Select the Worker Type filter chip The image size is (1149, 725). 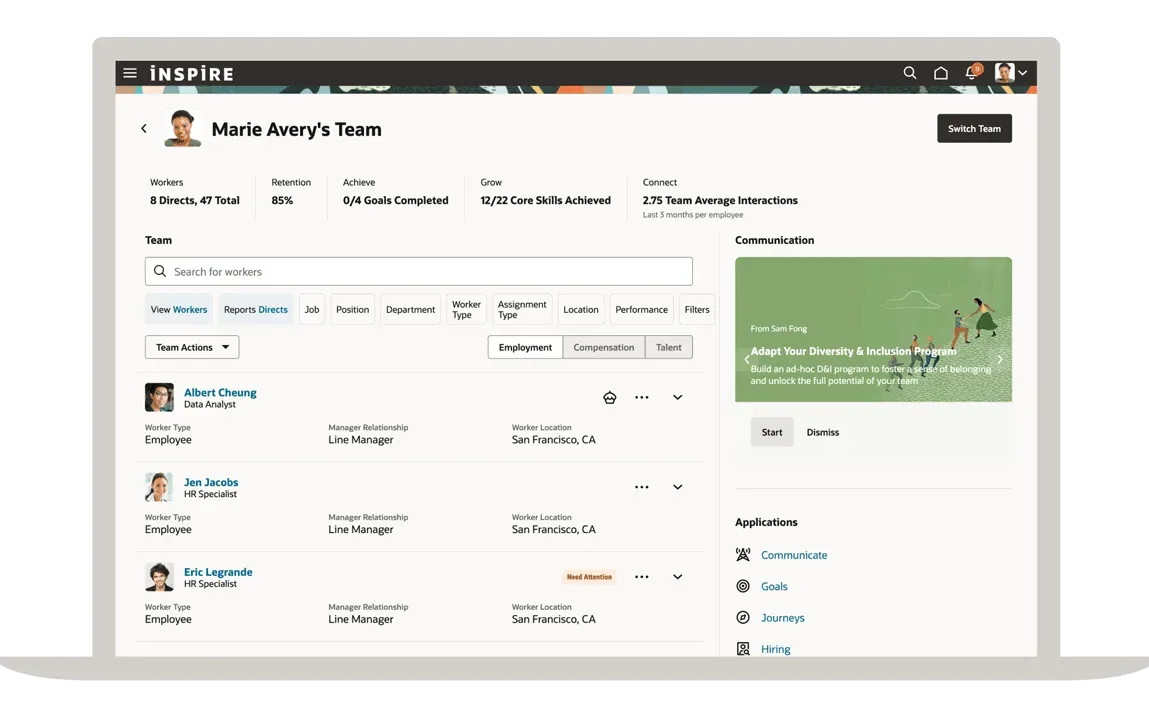(466, 309)
